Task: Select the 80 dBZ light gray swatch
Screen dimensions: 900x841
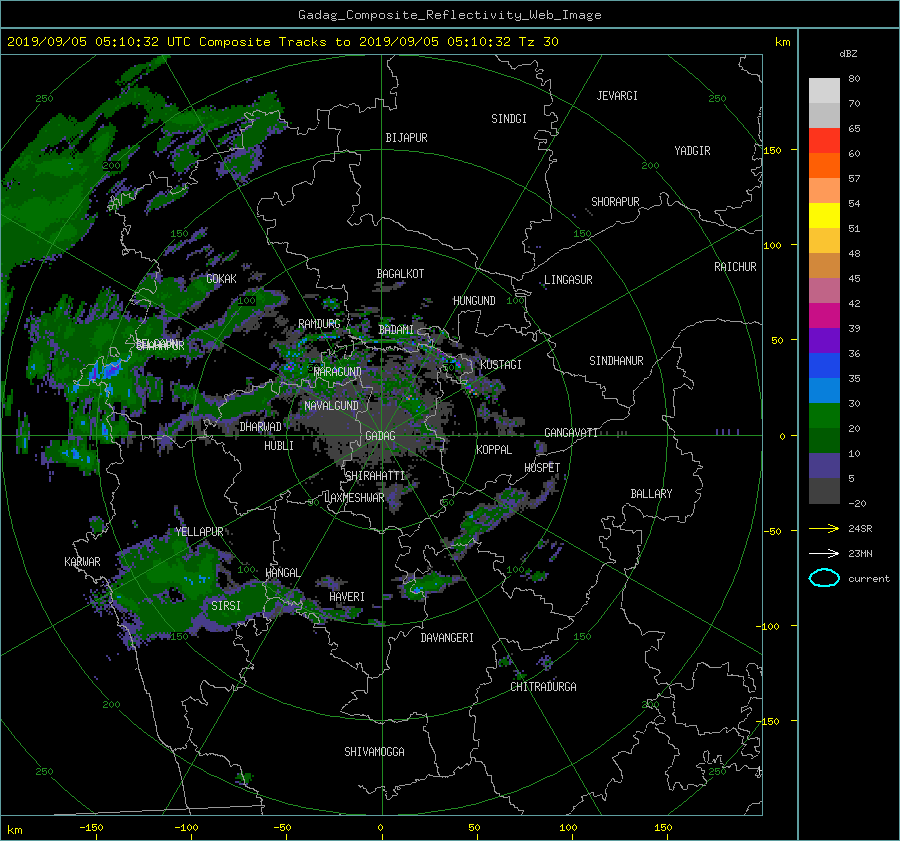Action: point(824,91)
